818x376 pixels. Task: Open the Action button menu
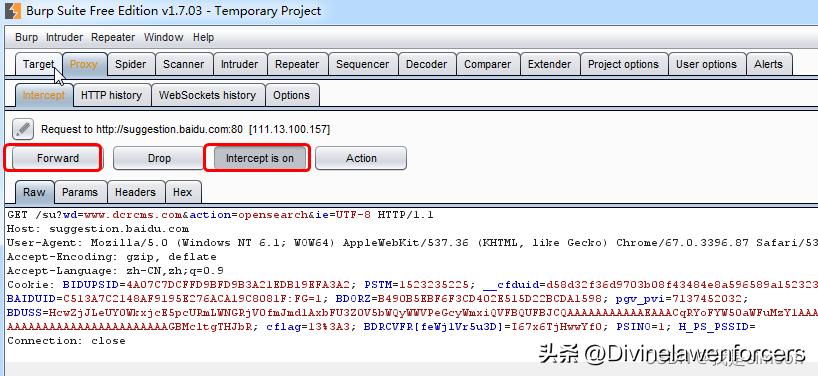click(361, 158)
